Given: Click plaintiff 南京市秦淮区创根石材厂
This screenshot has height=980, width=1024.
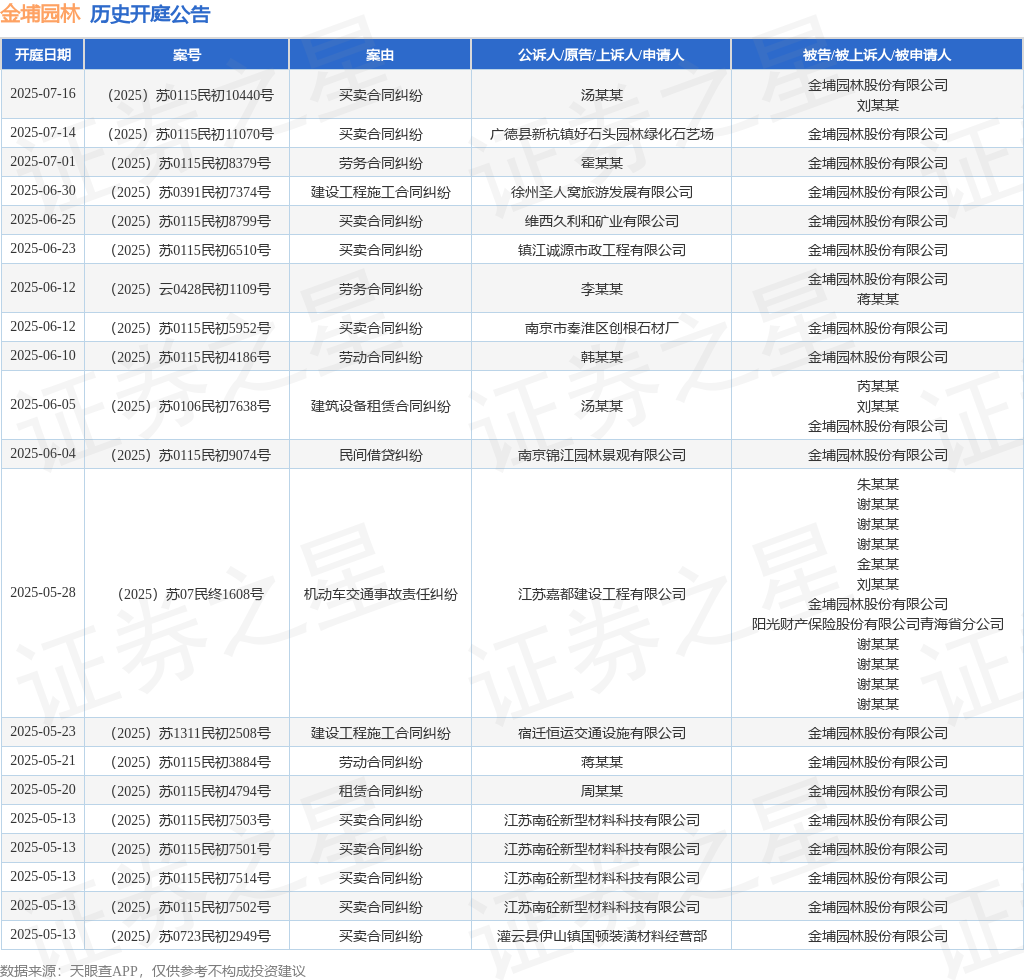Looking at the screenshot, I should (x=601, y=328).
